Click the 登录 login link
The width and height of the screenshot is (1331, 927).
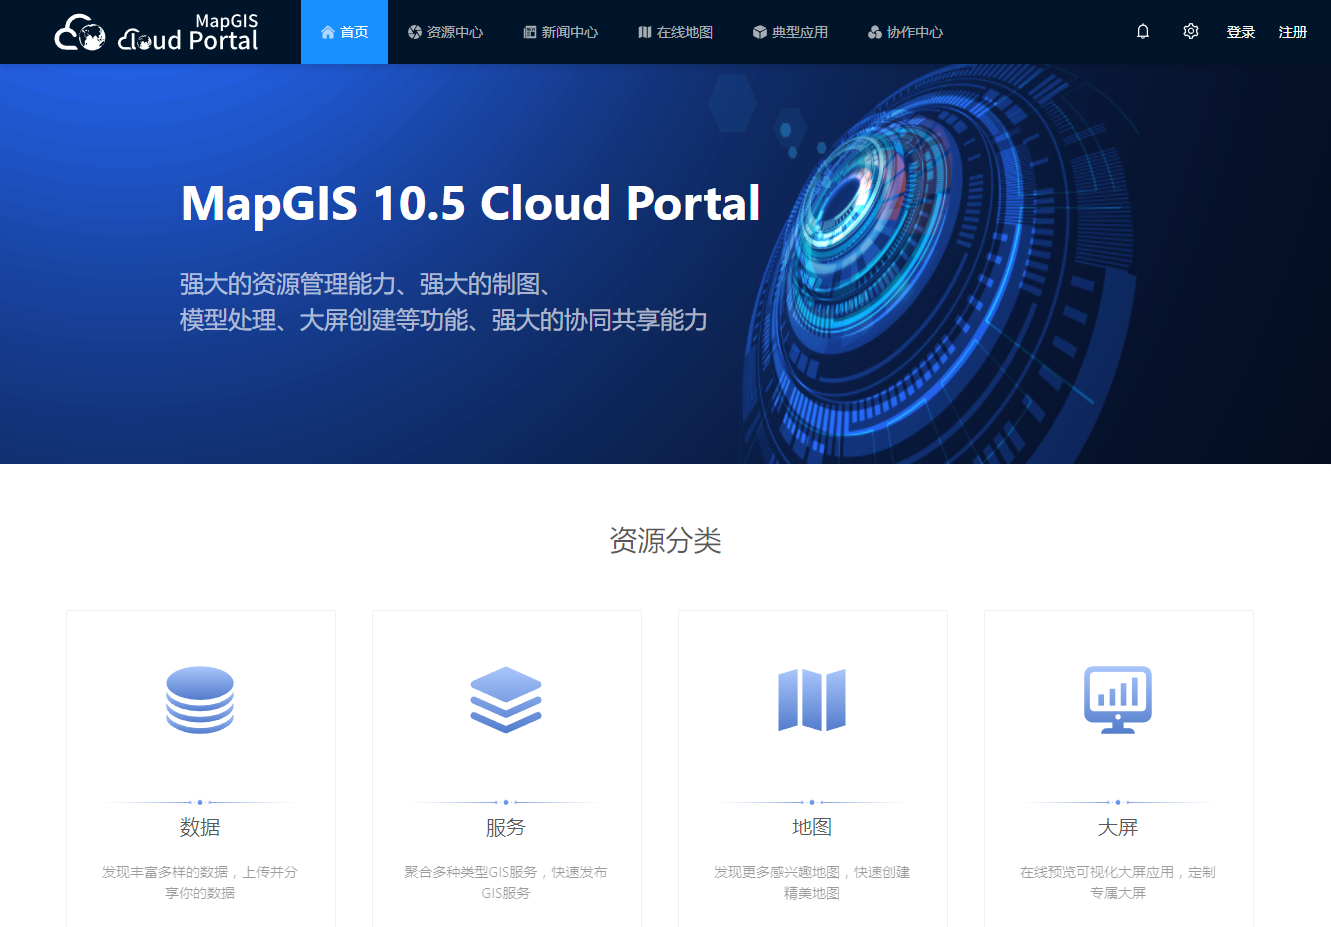(x=1241, y=32)
